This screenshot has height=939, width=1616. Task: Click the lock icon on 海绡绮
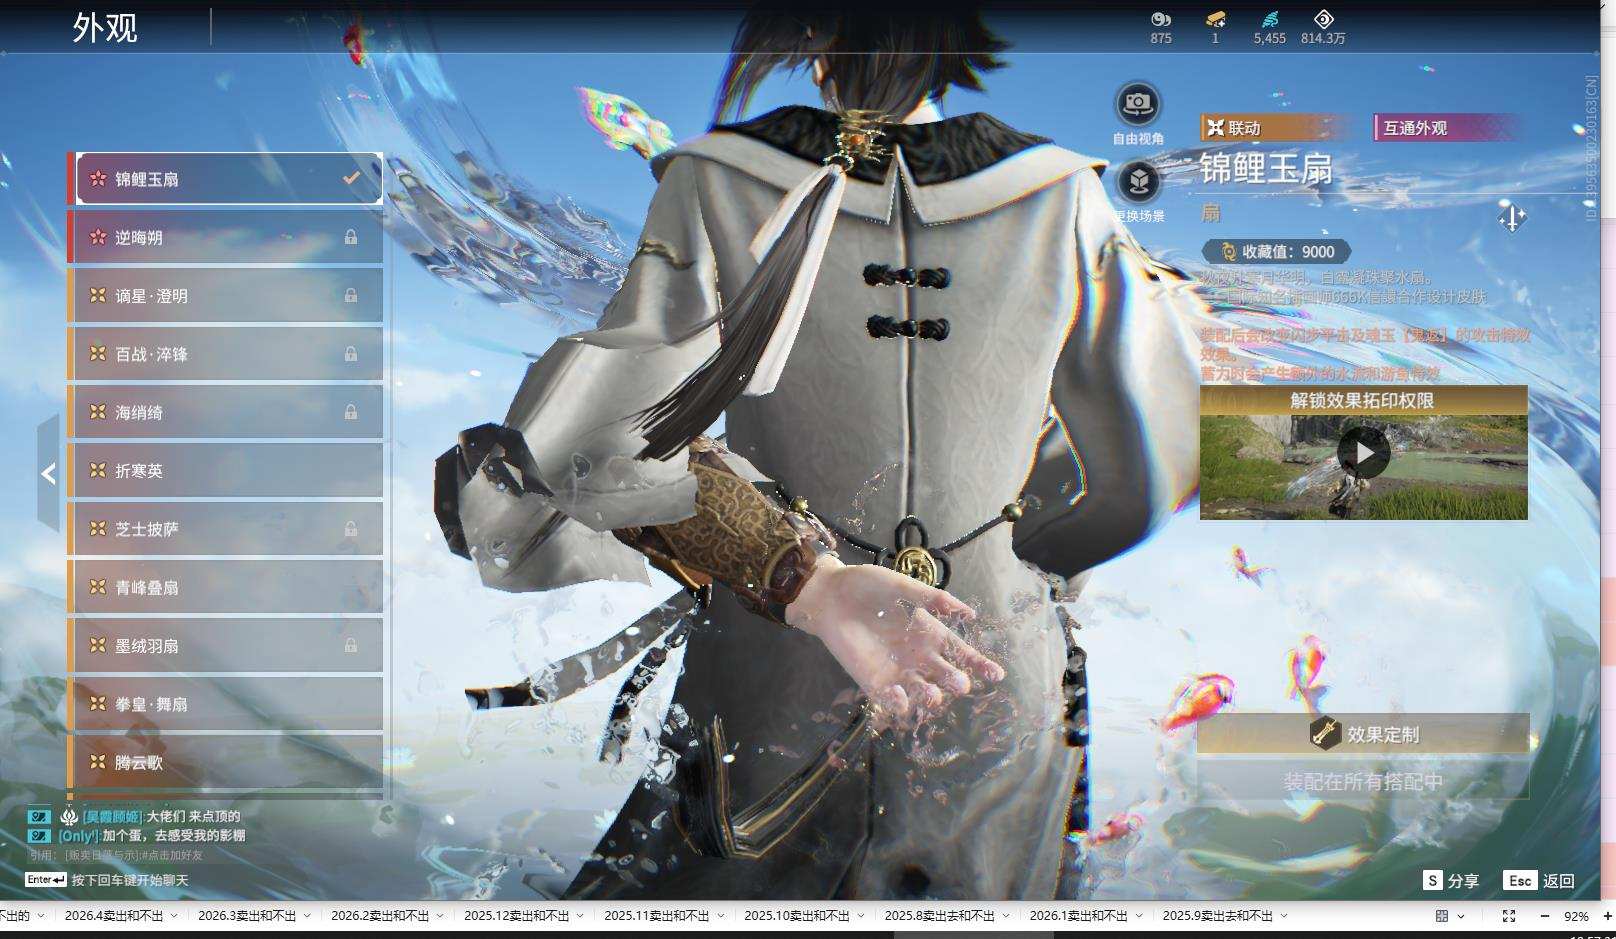351,412
